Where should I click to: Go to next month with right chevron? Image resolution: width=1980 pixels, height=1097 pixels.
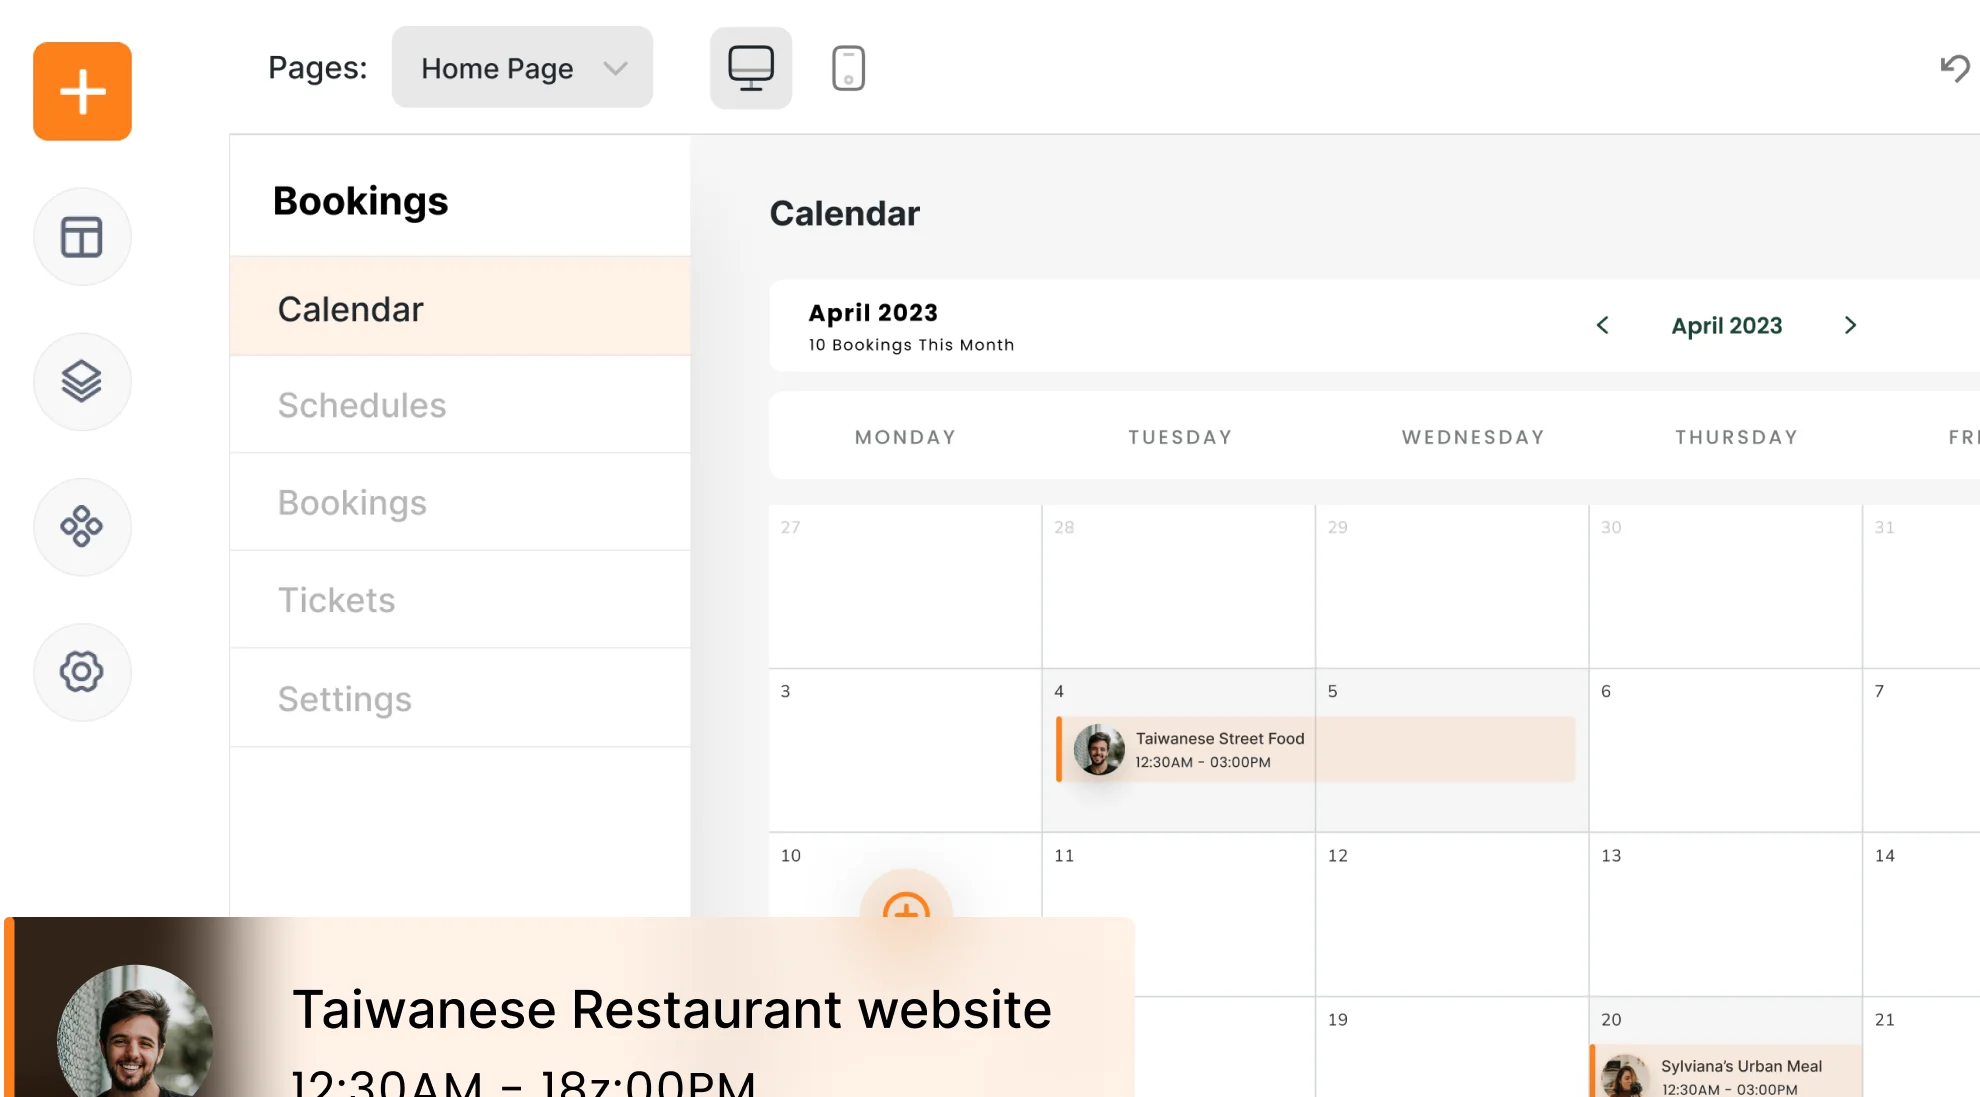pos(1850,325)
